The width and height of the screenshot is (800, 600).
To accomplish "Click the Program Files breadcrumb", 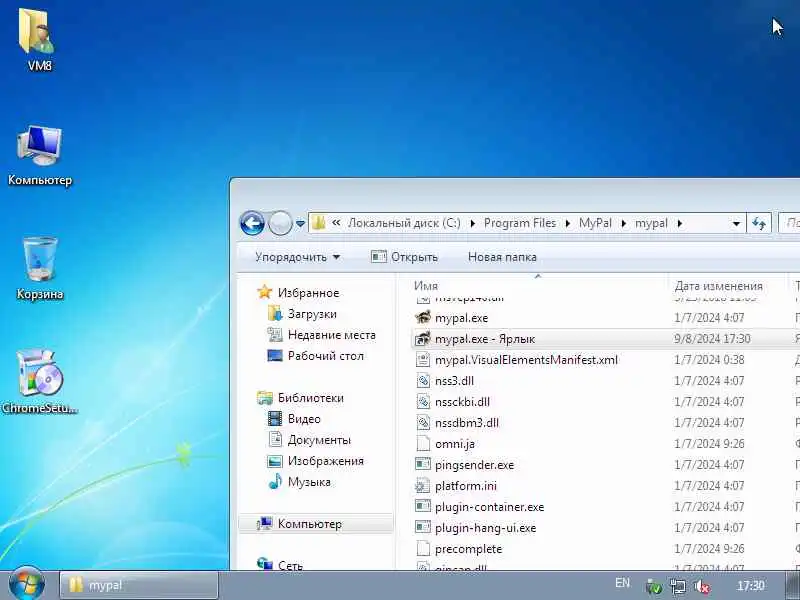I will pyautogui.click(x=520, y=223).
